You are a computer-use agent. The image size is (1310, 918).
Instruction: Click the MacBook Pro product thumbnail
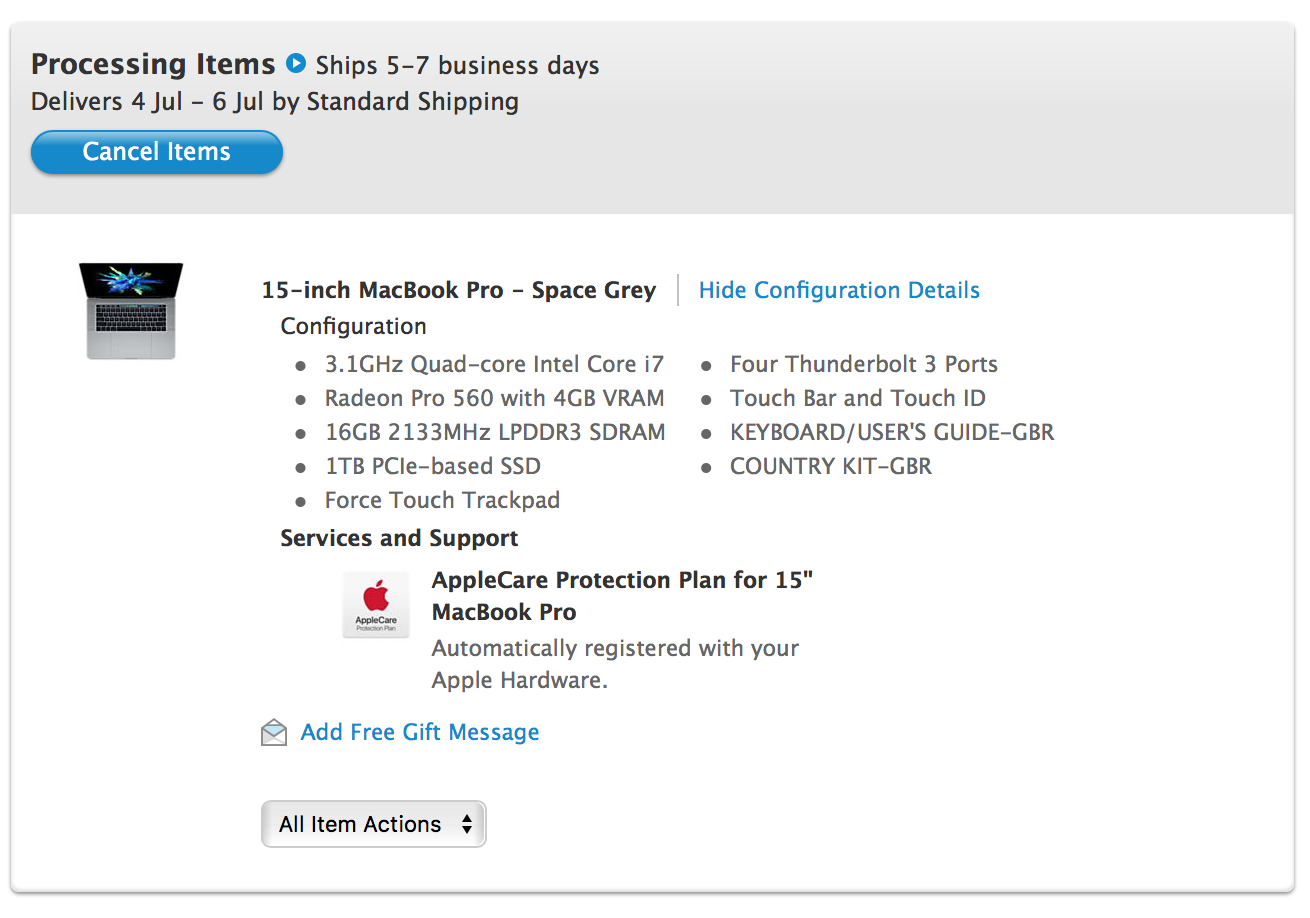(x=131, y=311)
